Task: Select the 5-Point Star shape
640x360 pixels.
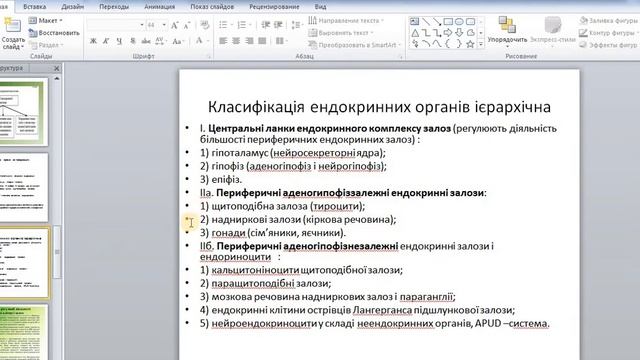Action: (471, 44)
